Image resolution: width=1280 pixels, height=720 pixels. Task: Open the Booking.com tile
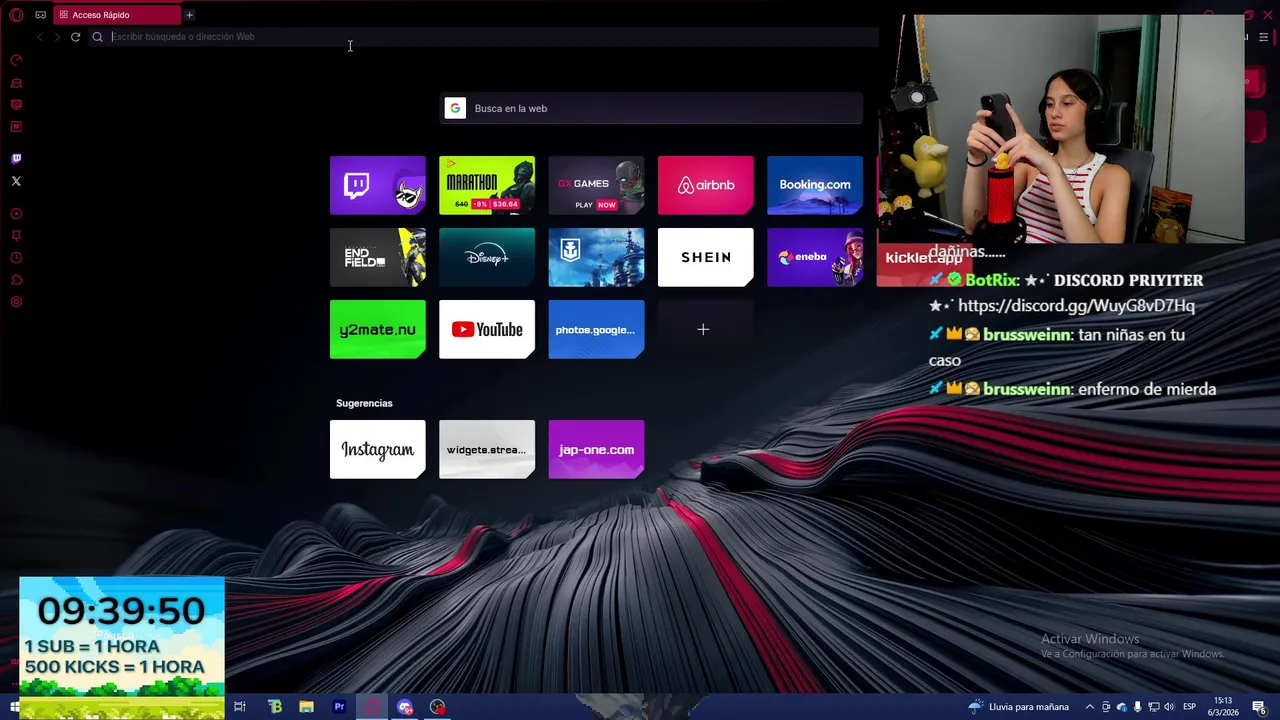[x=815, y=185]
